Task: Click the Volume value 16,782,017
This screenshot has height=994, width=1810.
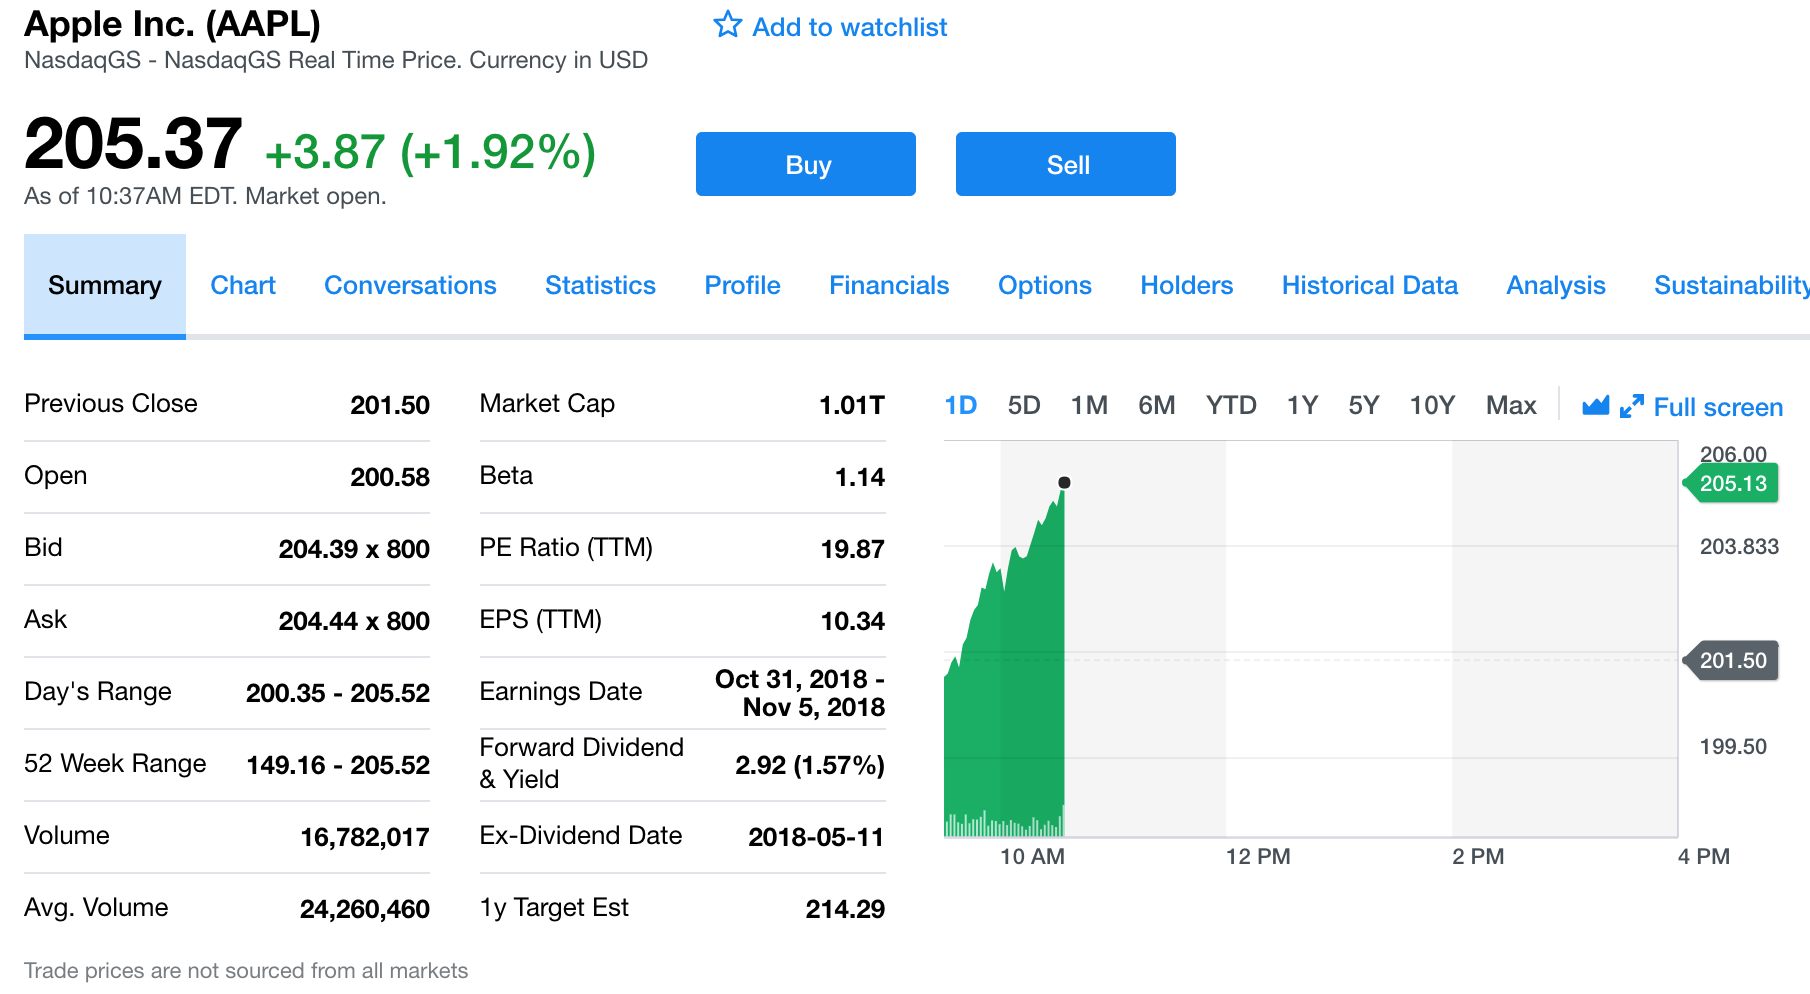Action: pyautogui.click(x=365, y=837)
